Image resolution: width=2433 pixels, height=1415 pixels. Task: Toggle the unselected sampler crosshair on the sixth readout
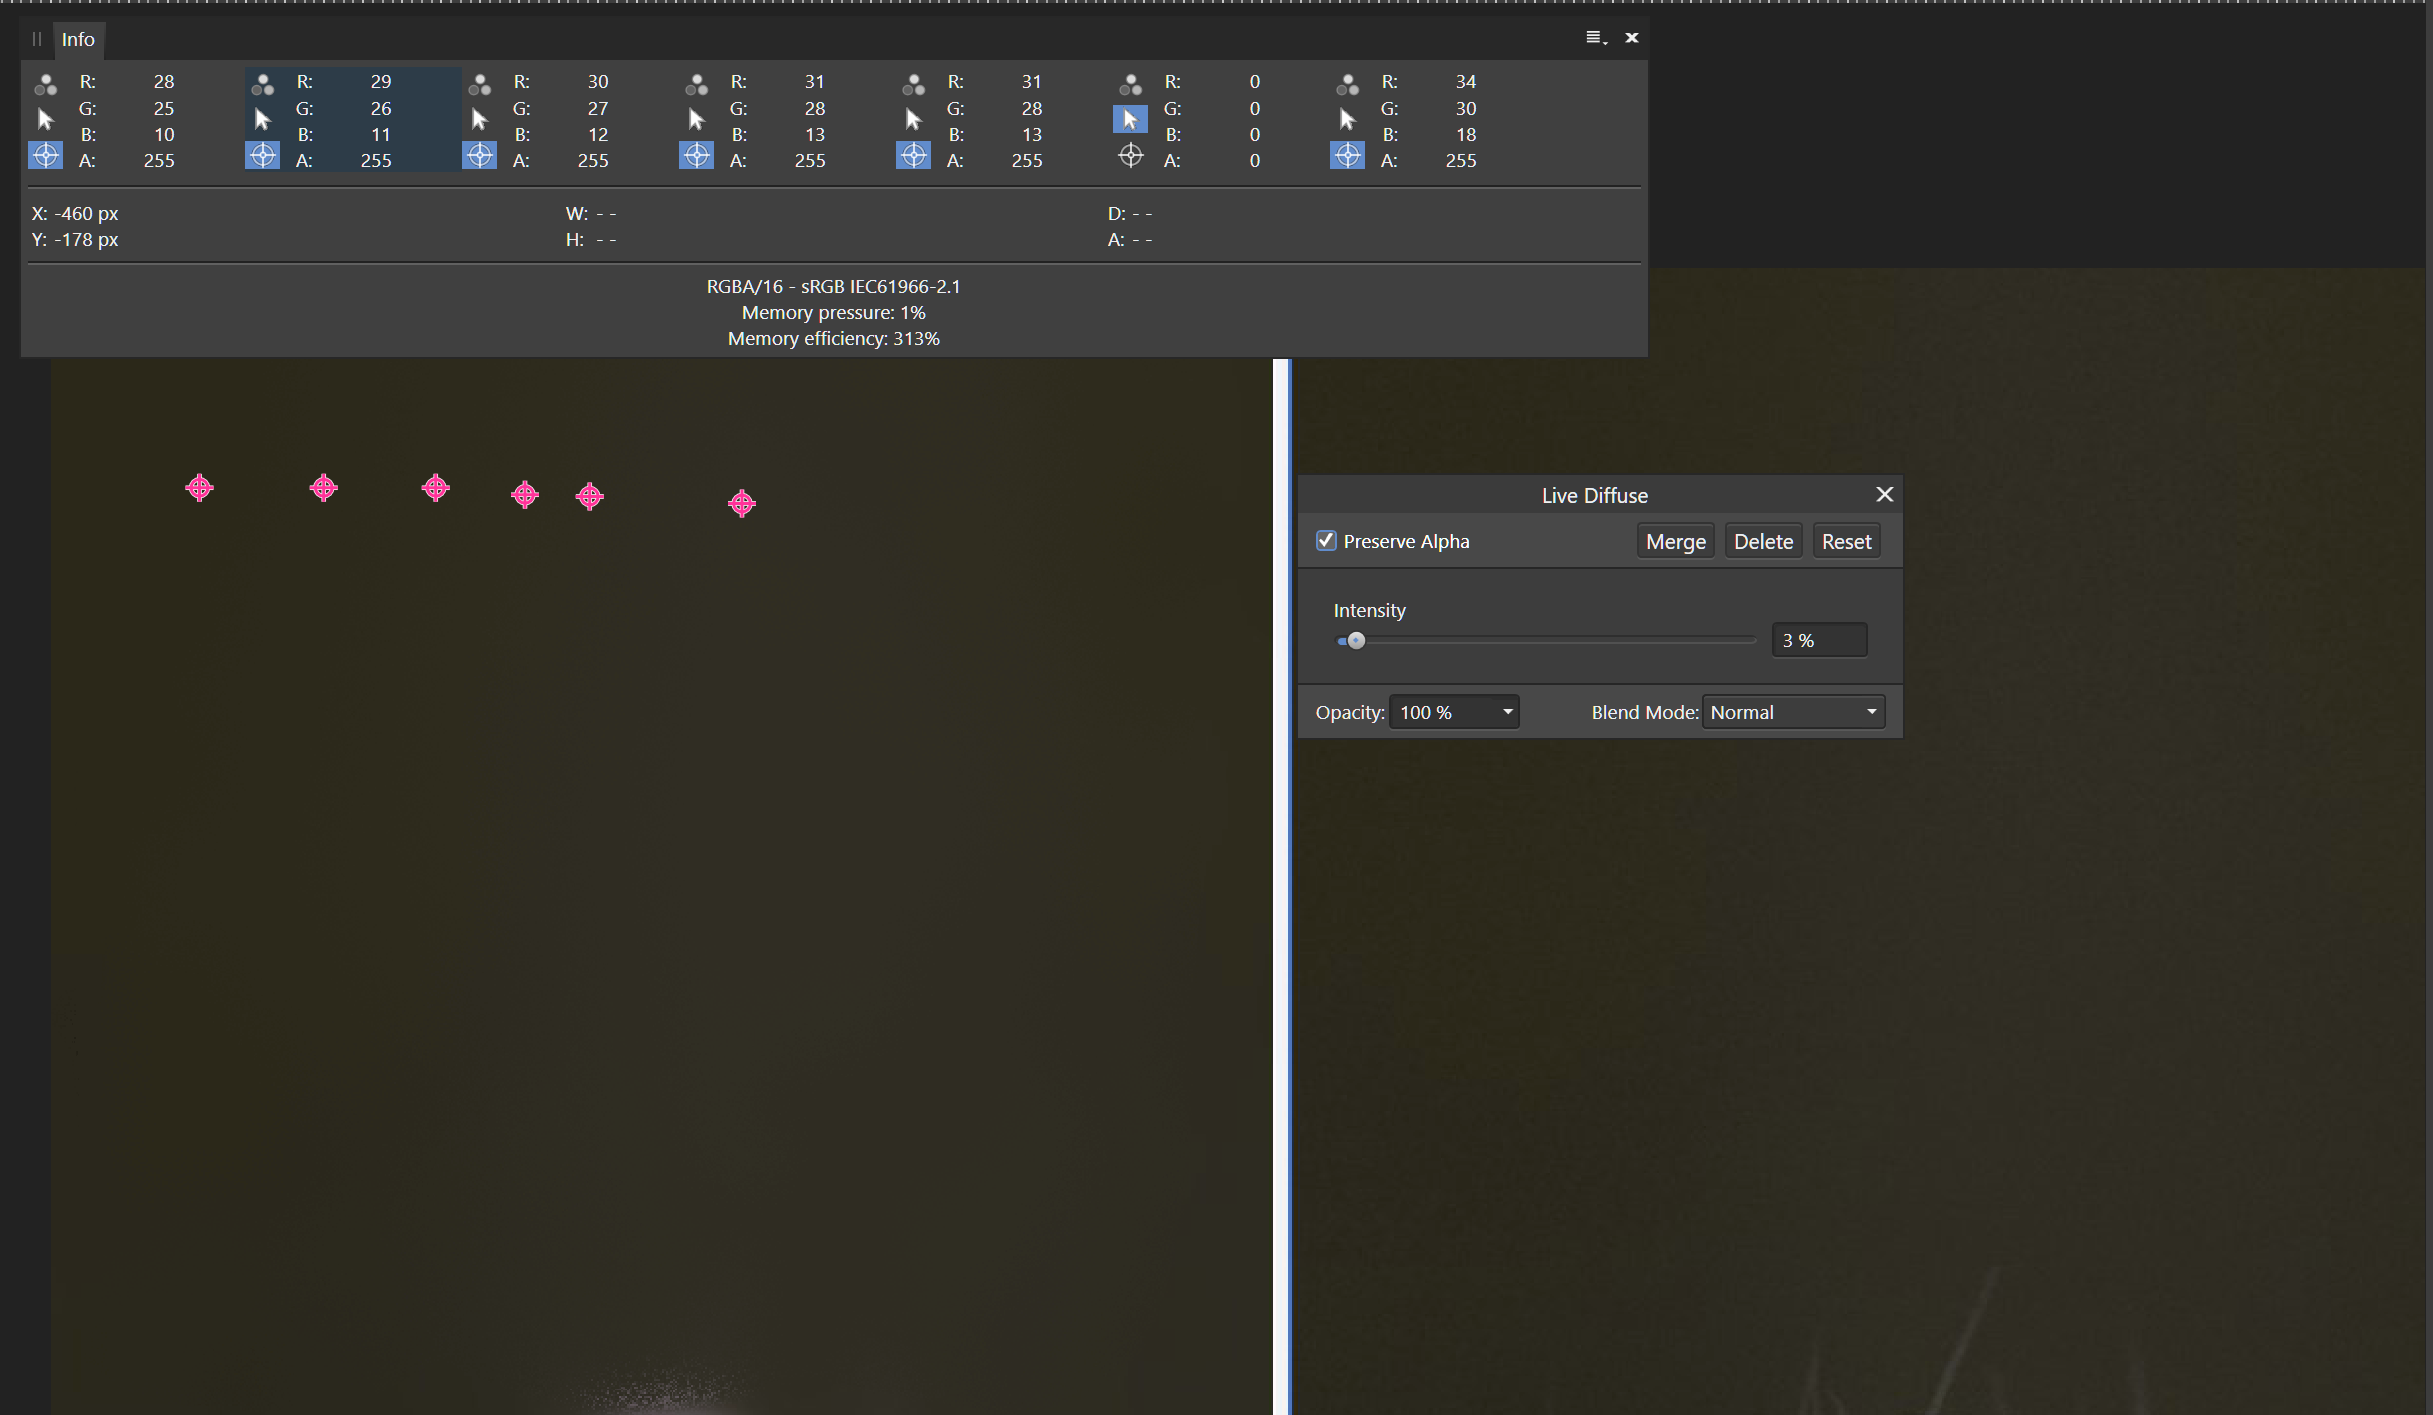pyautogui.click(x=1130, y=155)
